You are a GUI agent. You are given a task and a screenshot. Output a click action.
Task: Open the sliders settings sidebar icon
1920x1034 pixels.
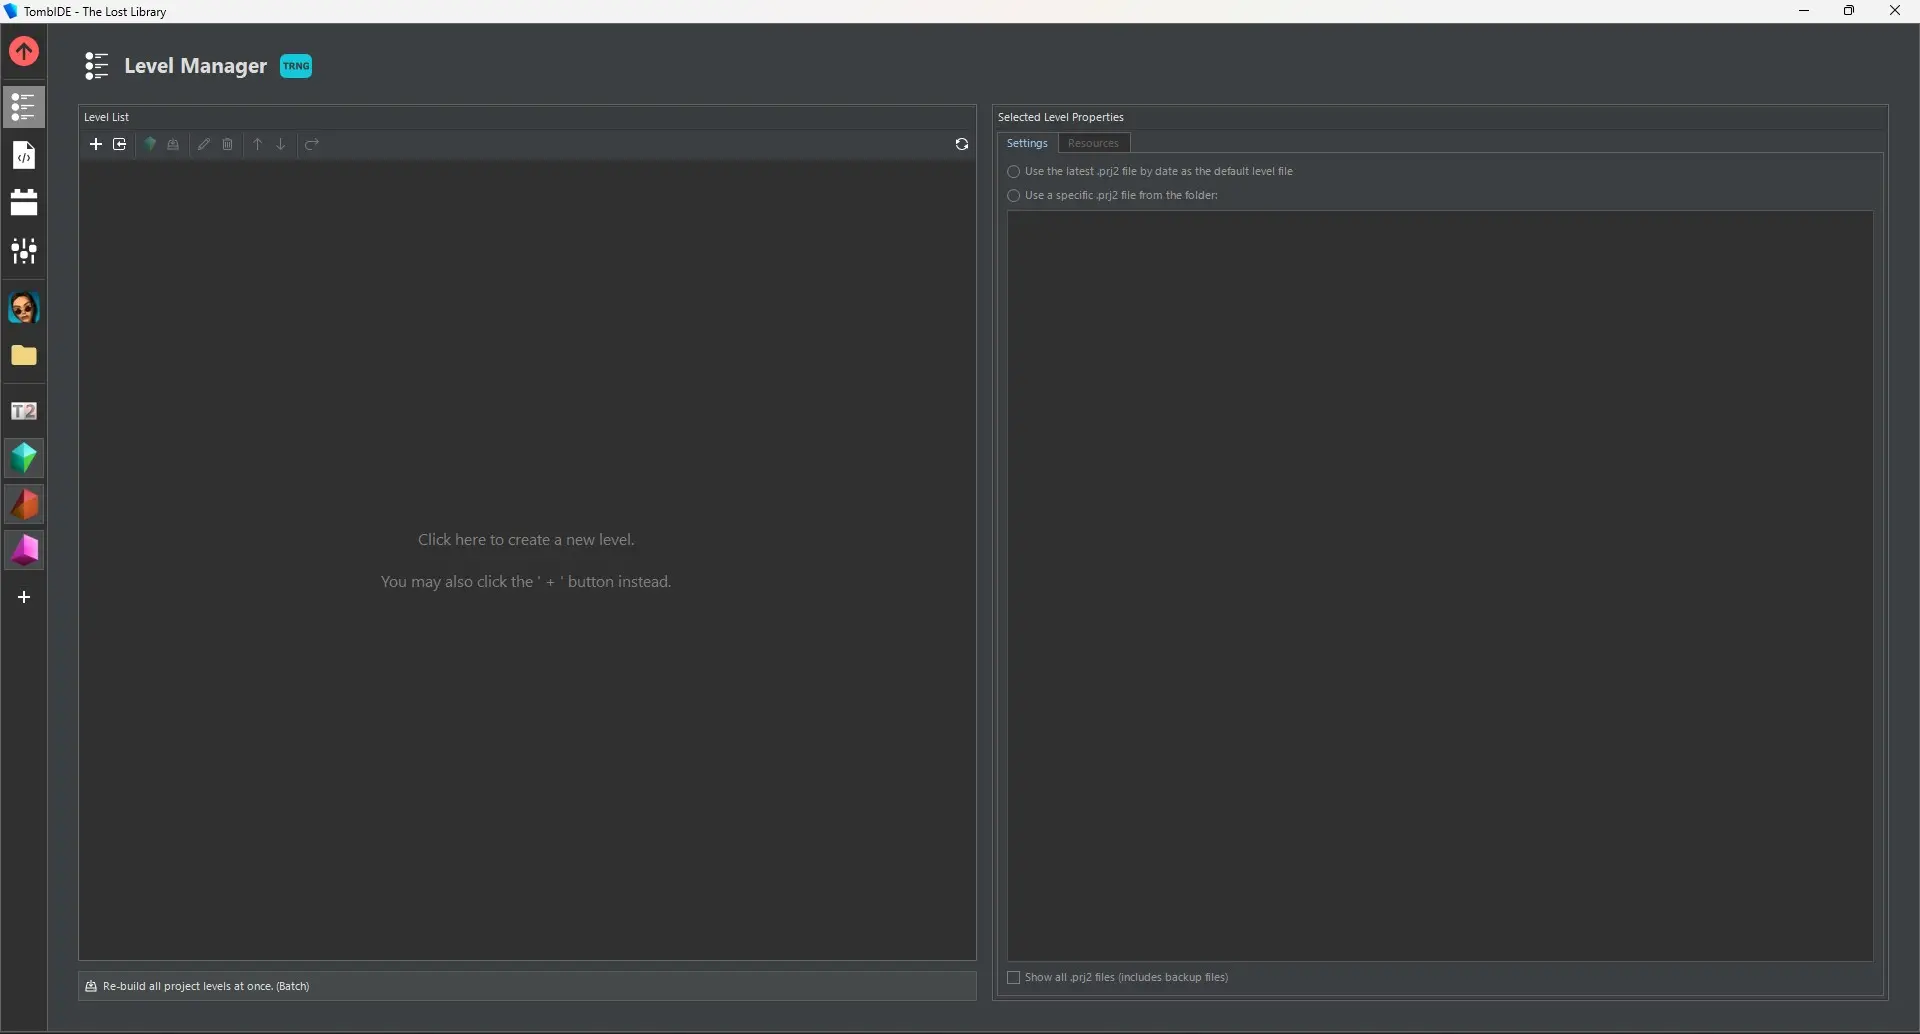pyautogui.click(x=24, y=251)
